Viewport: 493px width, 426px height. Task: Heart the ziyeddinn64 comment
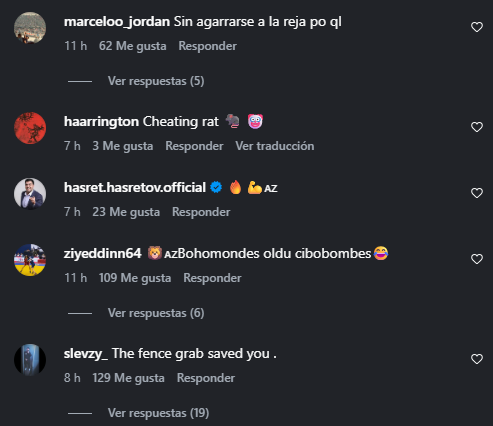coord(477,259)
